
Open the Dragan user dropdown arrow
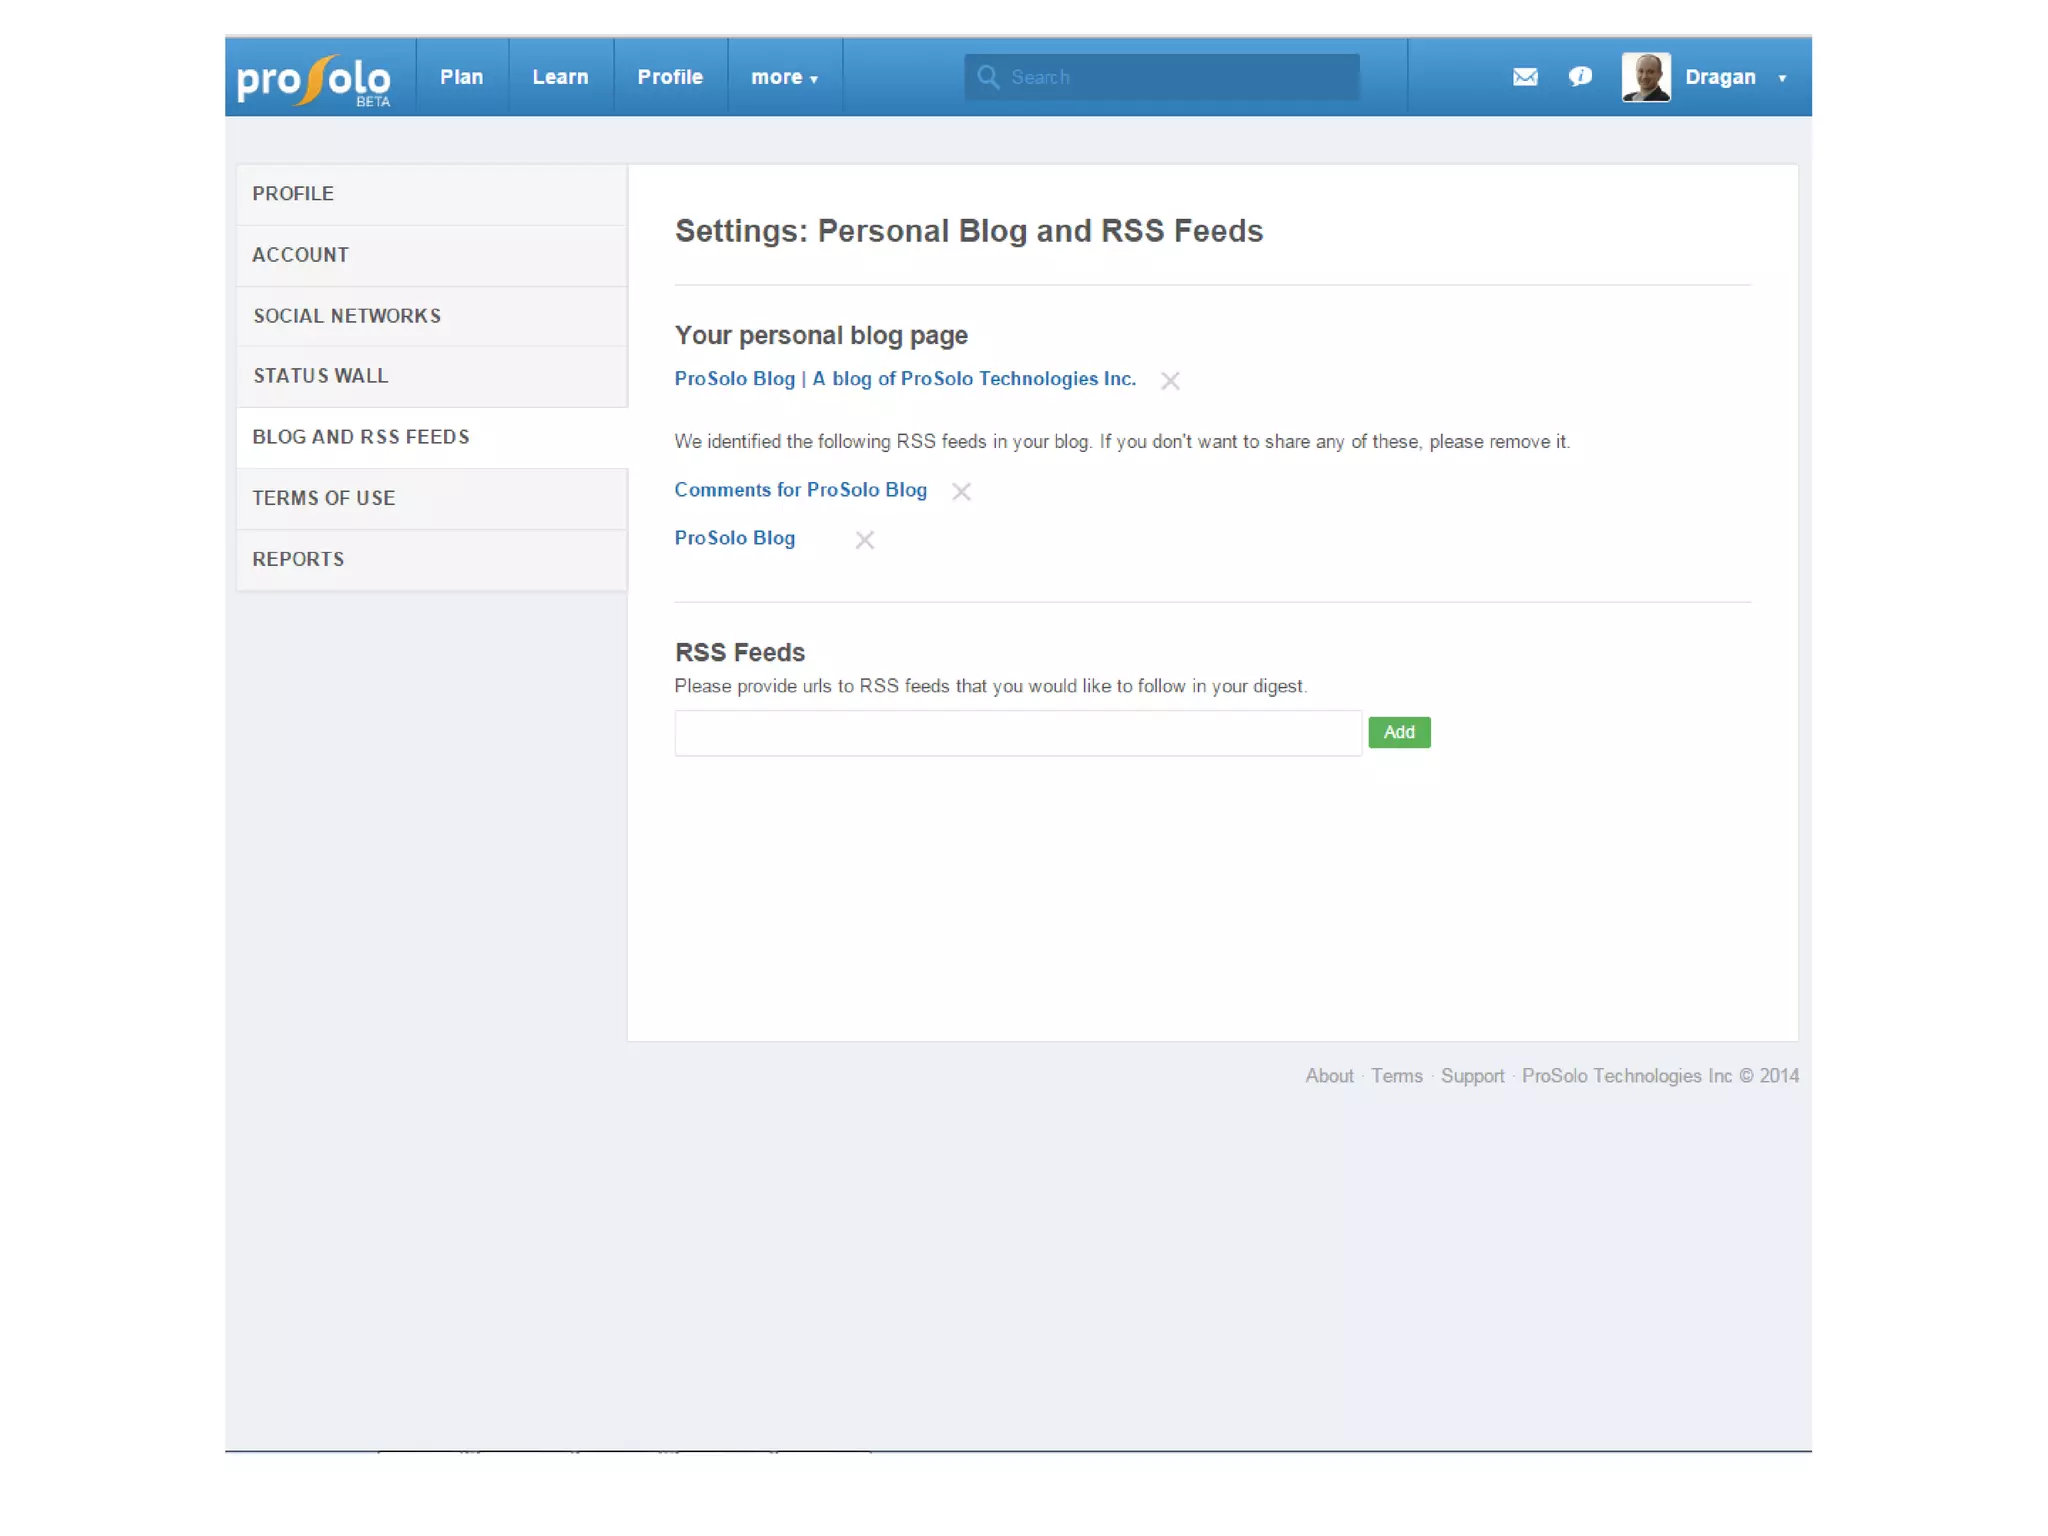coord(1782,78)
